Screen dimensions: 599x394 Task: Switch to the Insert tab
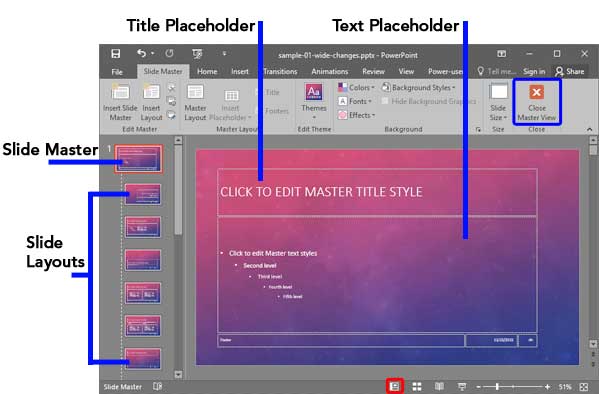[240, 71]
